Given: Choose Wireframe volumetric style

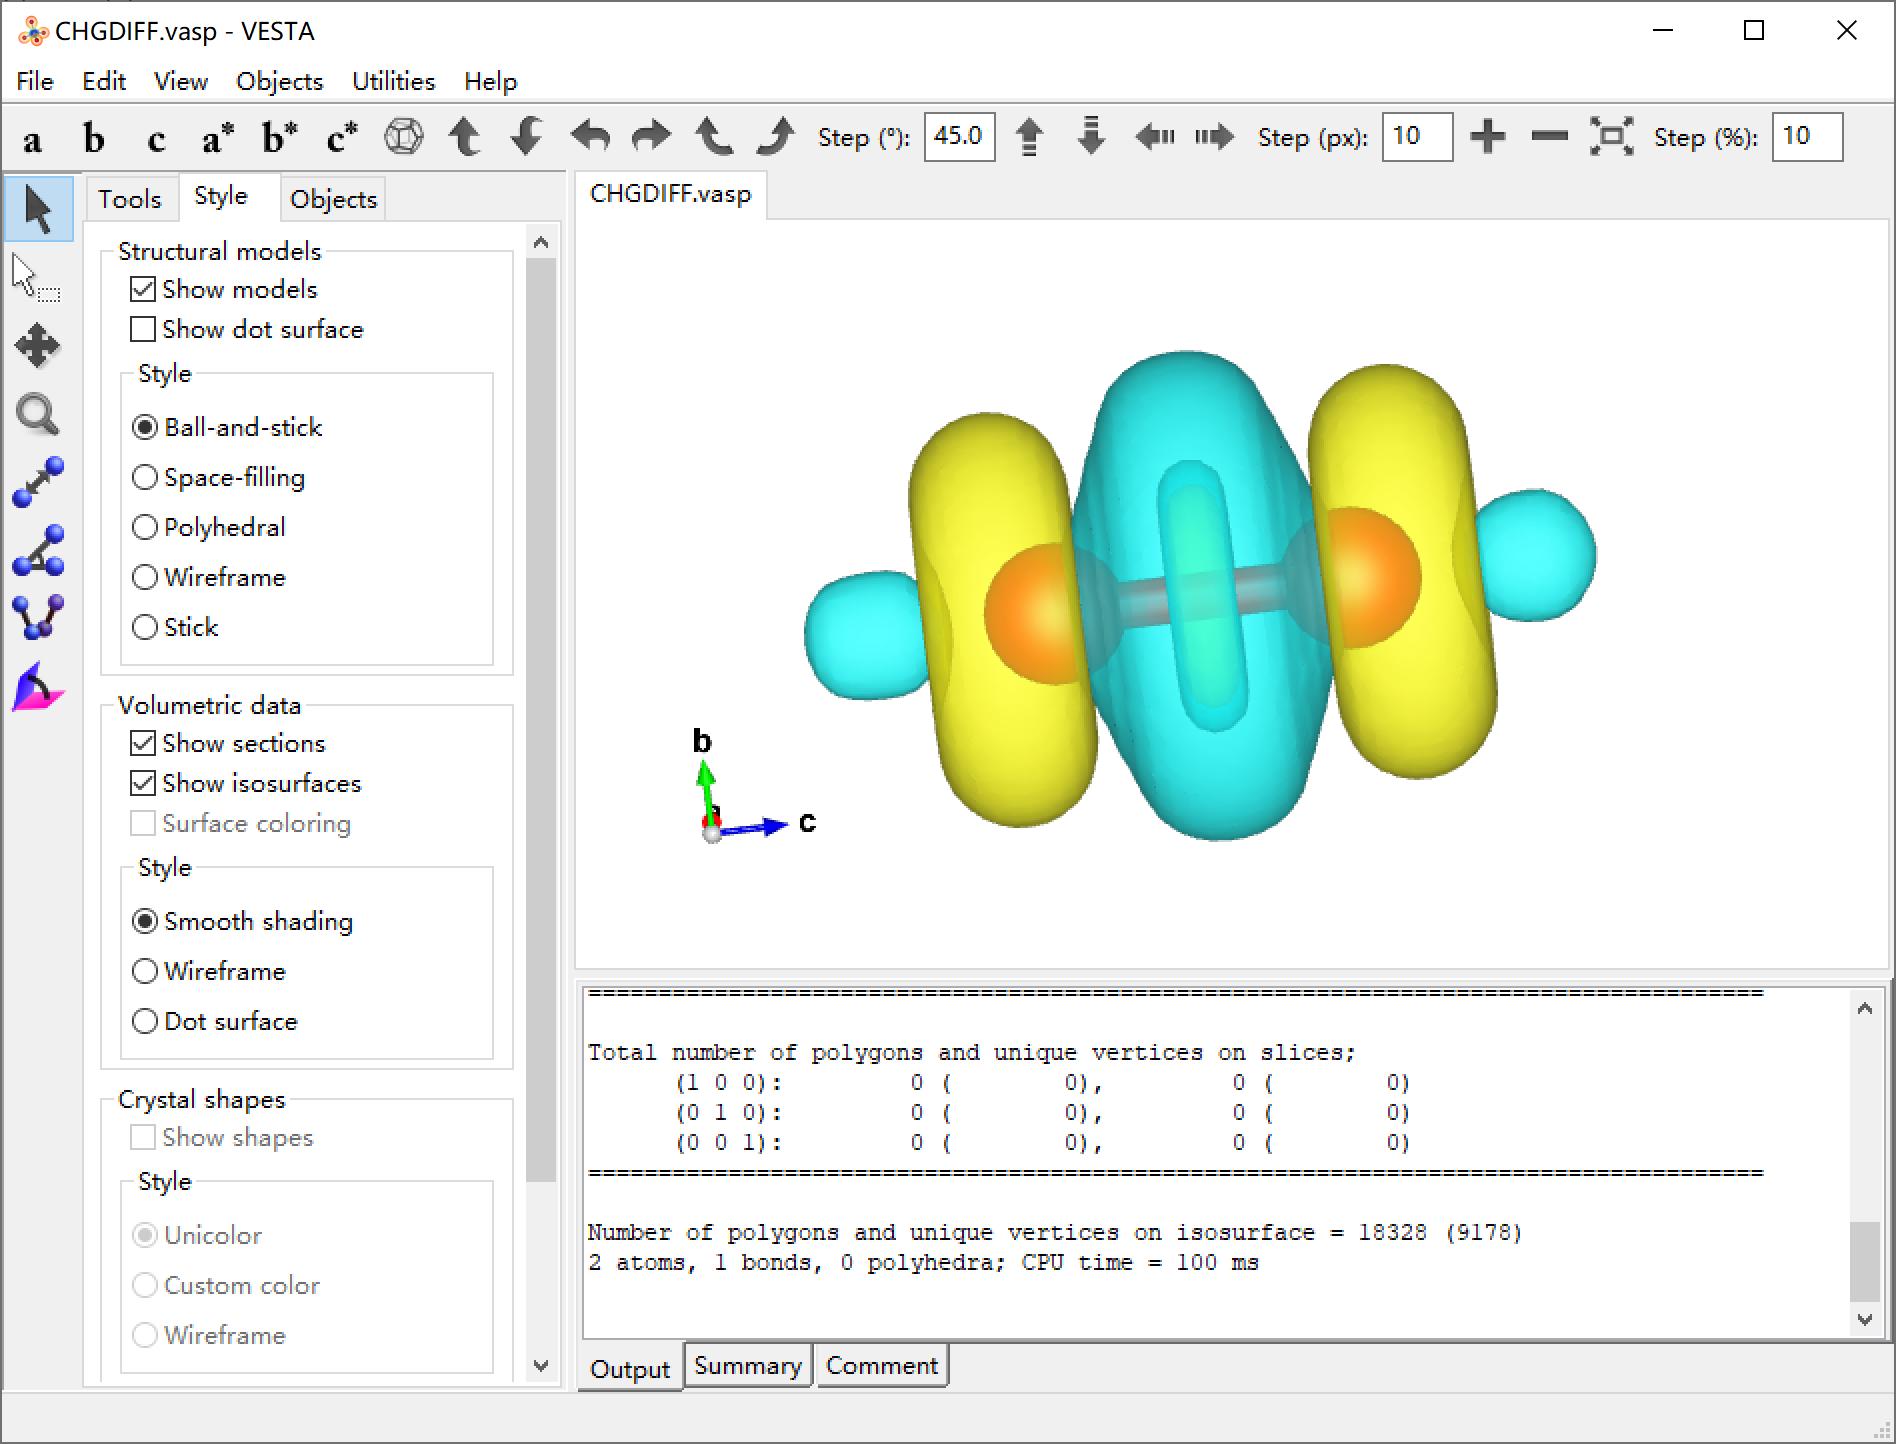Looking at the screenshot, I should 145,971.
